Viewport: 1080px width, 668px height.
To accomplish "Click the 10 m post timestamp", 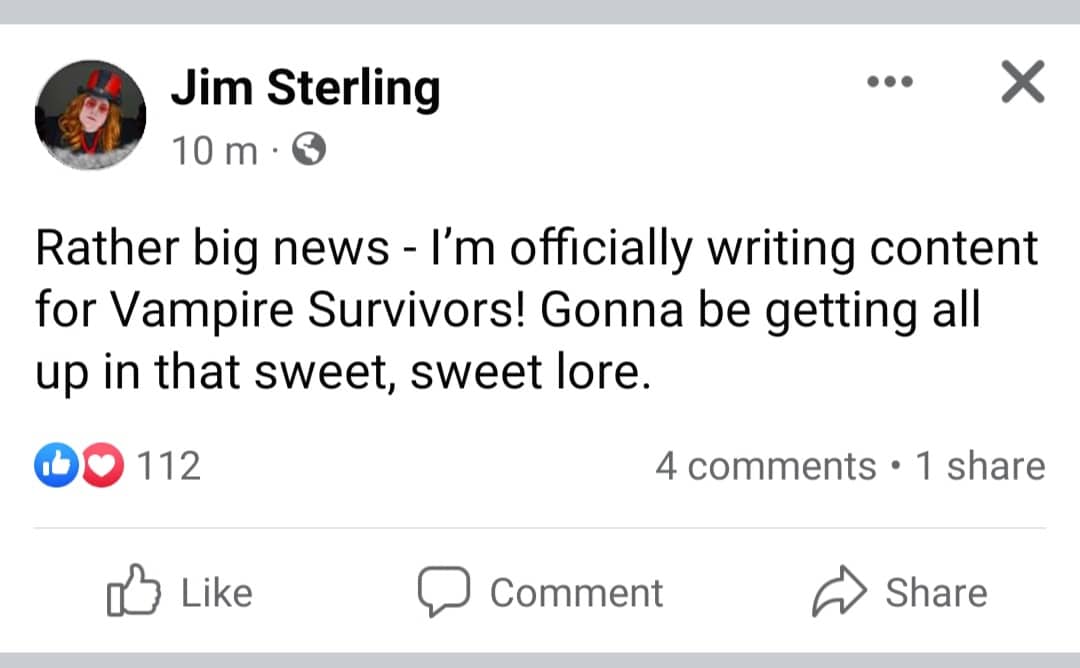I will click(x=214, y=152).
